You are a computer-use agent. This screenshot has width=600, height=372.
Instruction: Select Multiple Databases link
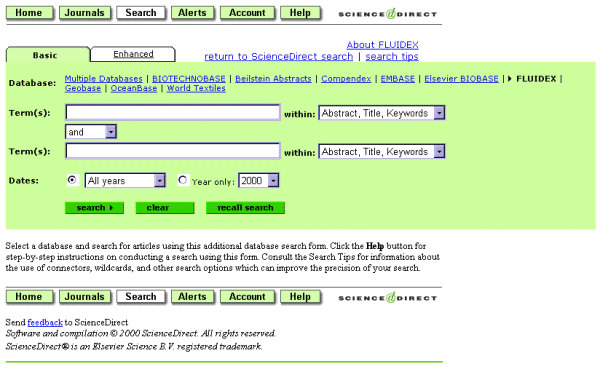coord(104,79)
